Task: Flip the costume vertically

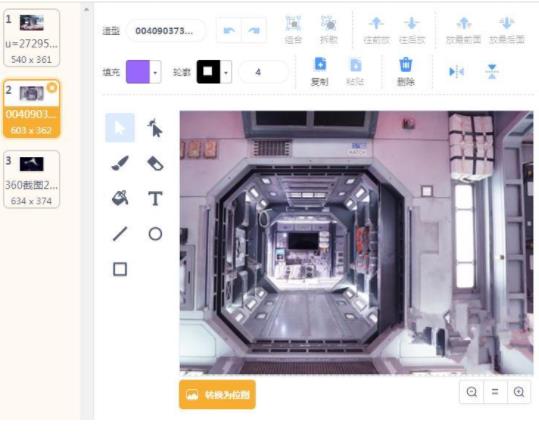Action: (x=492, y=72)
